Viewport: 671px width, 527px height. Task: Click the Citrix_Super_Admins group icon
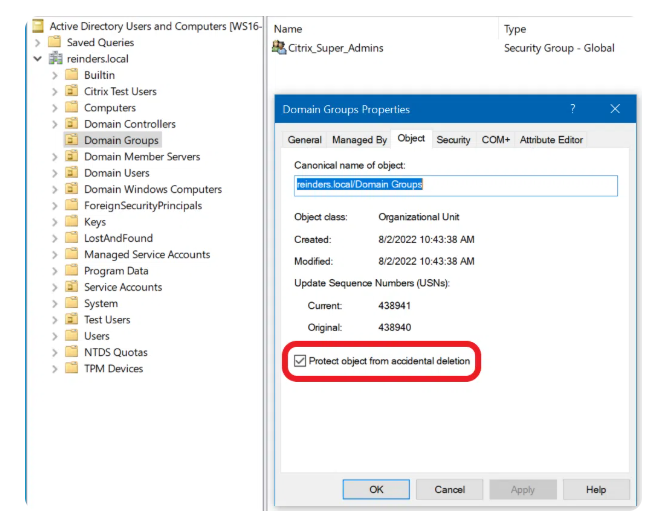(279, 48)
